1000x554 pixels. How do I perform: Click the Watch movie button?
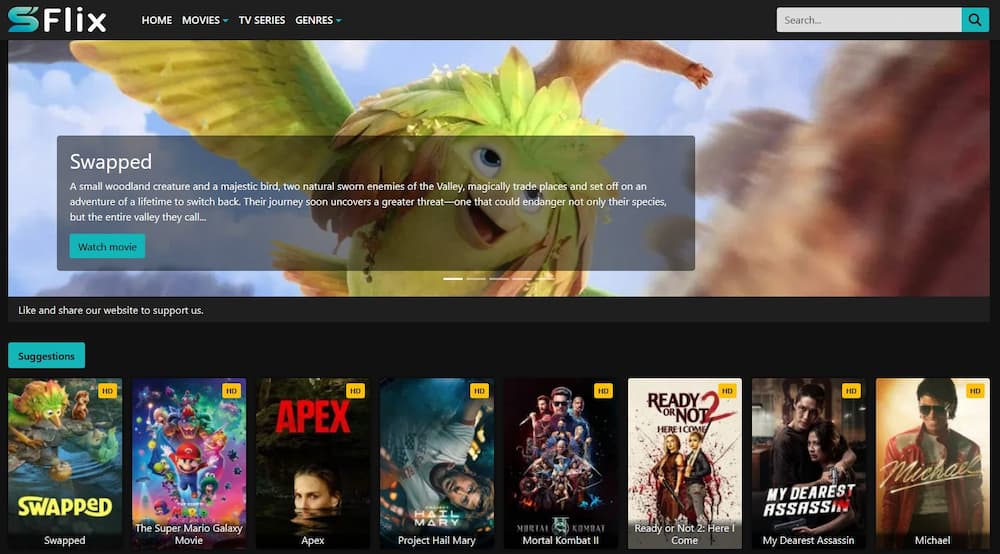pyautogui.click(x=107, y=247)
